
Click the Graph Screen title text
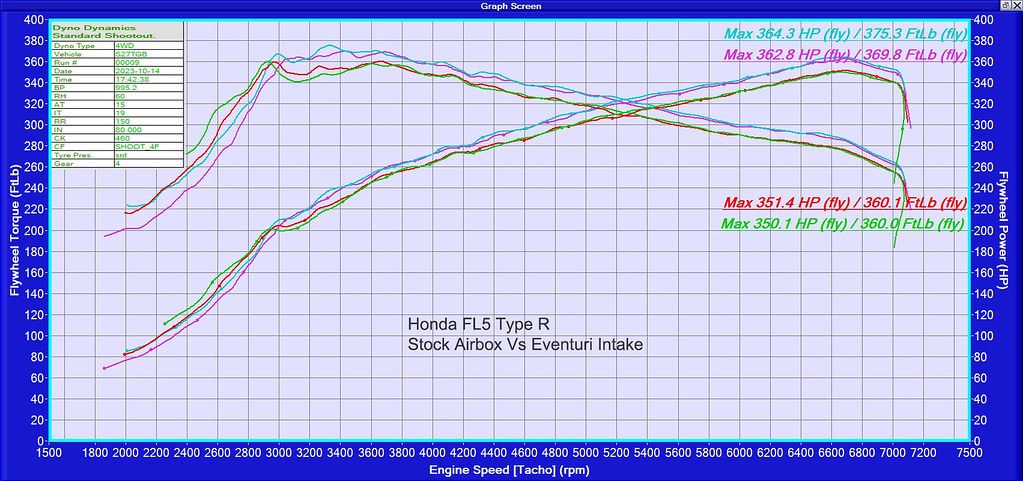(x=511, y=6)
